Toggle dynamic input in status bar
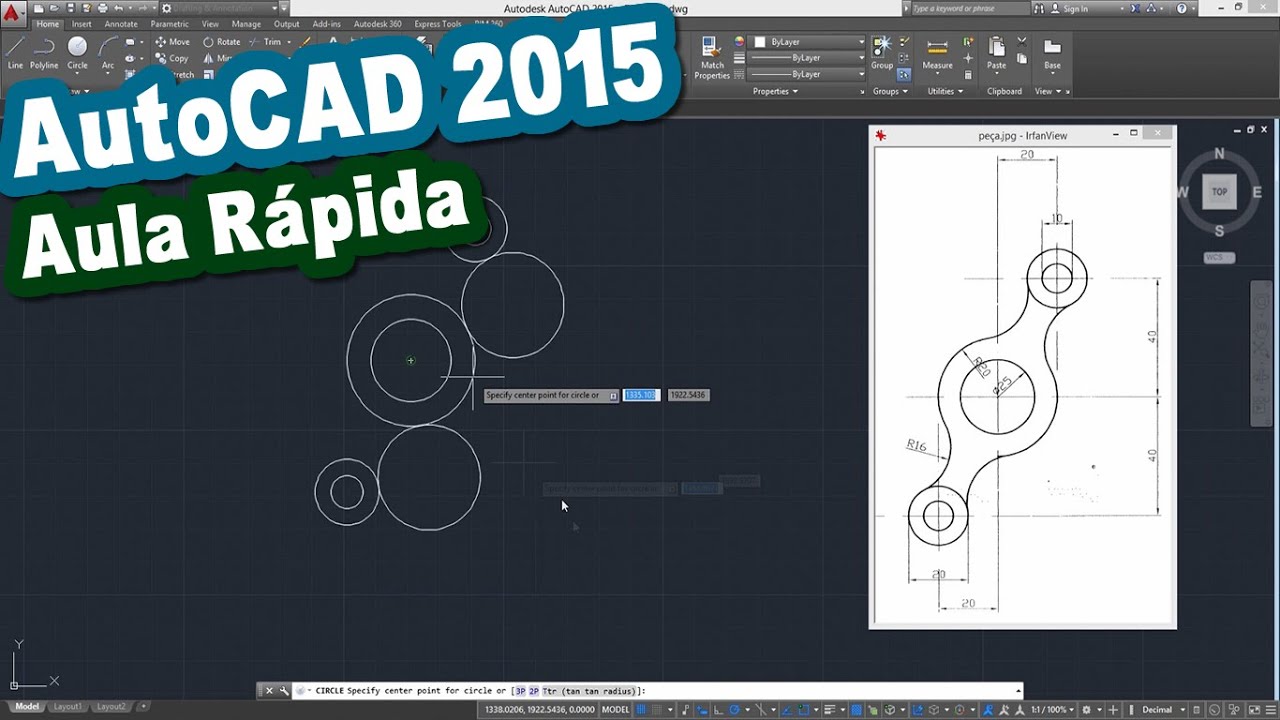This screenshot has width=1280, height=720. 701,710
